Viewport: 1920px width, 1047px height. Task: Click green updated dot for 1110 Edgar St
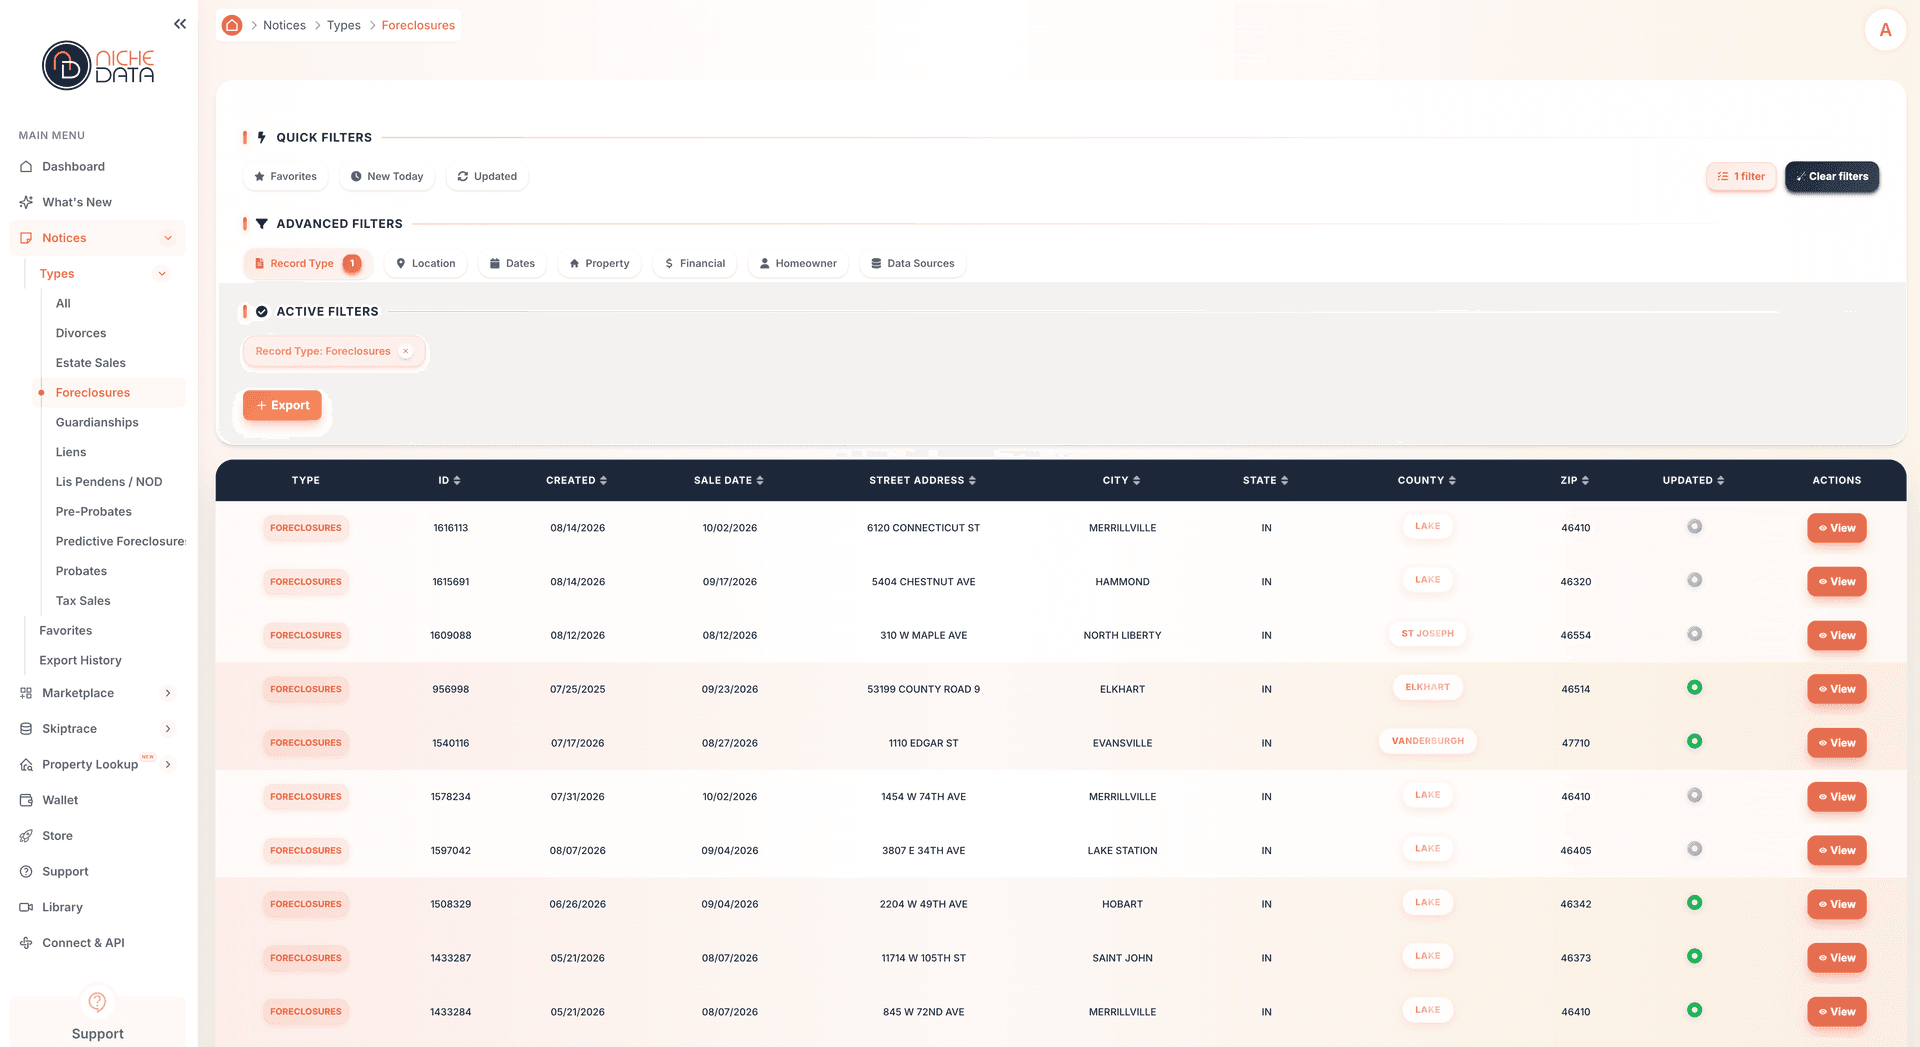(1694, 741)
